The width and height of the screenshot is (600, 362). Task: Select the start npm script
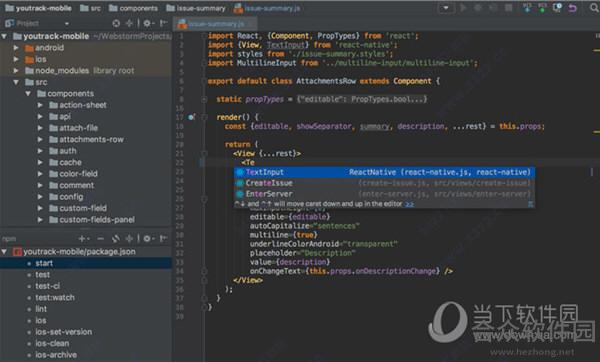click(x=86, y=263)
